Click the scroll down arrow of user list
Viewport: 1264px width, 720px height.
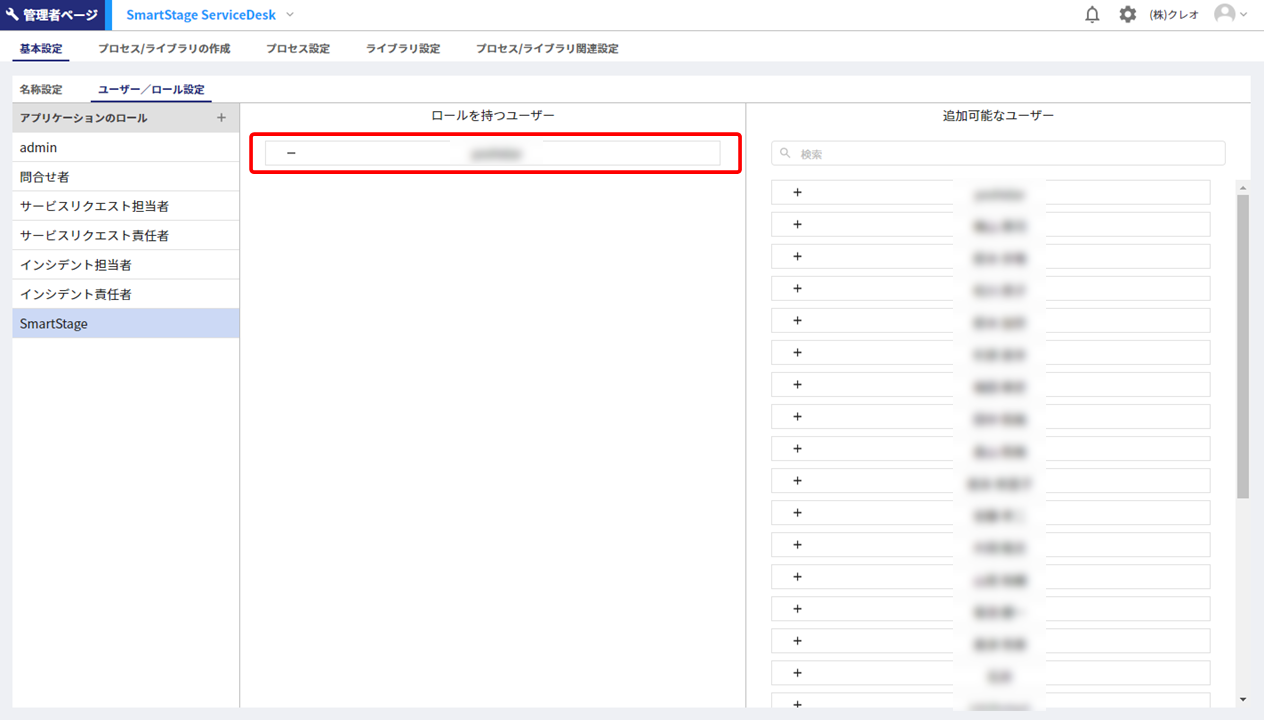coord(1242,699)
